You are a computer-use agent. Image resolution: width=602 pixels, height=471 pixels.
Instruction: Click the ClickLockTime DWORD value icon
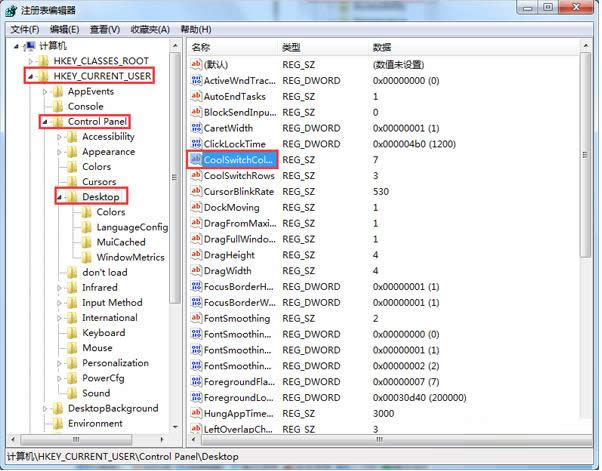click(x=196, y=144)
